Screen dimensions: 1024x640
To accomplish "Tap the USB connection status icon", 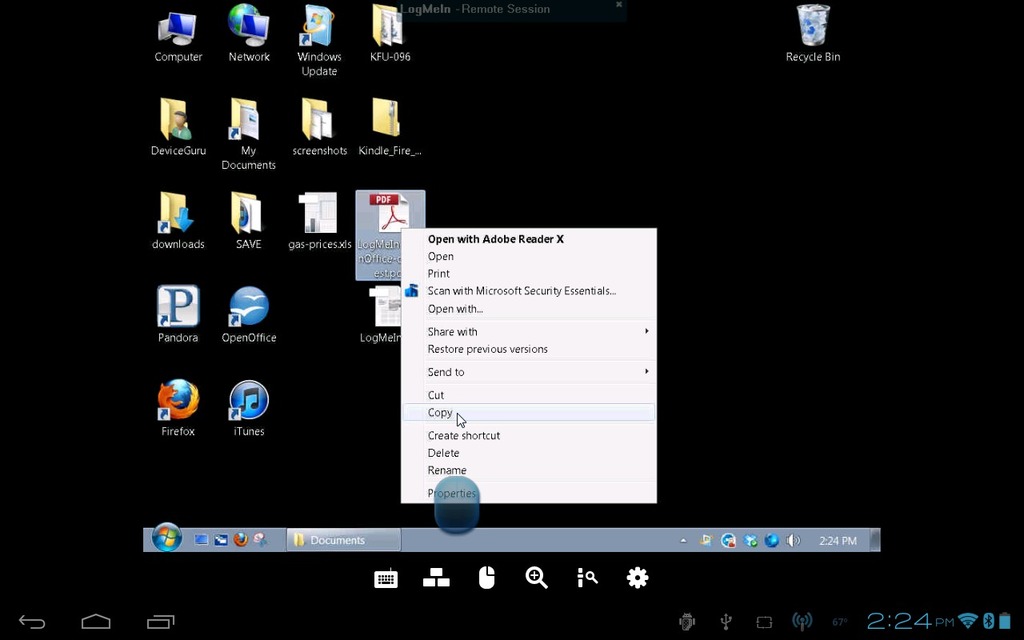I will 726,622.
